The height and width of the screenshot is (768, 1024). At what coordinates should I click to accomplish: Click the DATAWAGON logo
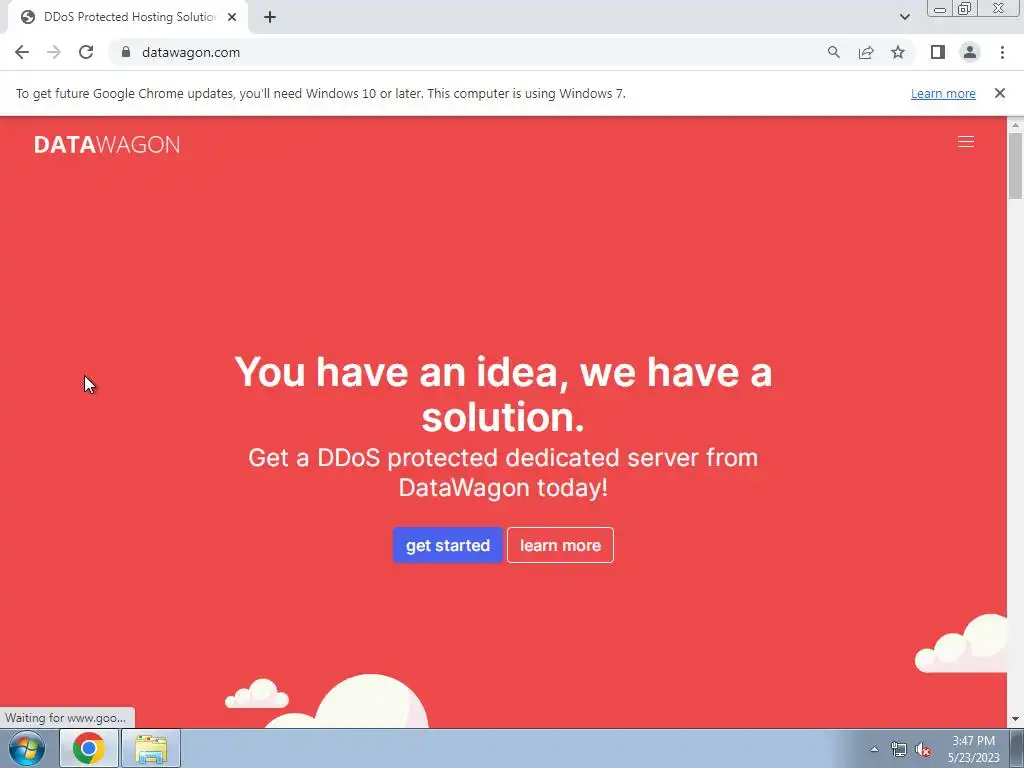pyautogui.click(x=106, y=144)
